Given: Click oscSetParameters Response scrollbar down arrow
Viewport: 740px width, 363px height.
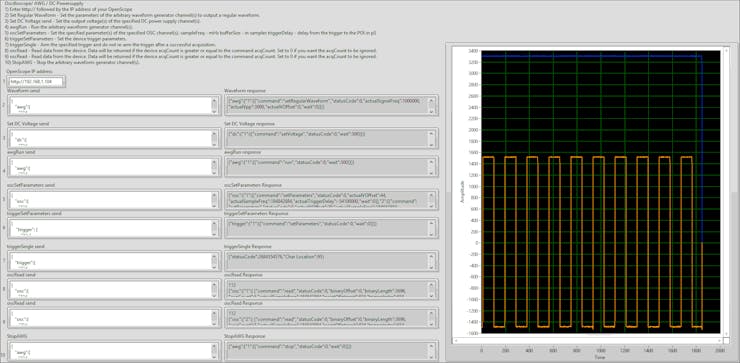Looking at the screenshot, I should 431,206.
